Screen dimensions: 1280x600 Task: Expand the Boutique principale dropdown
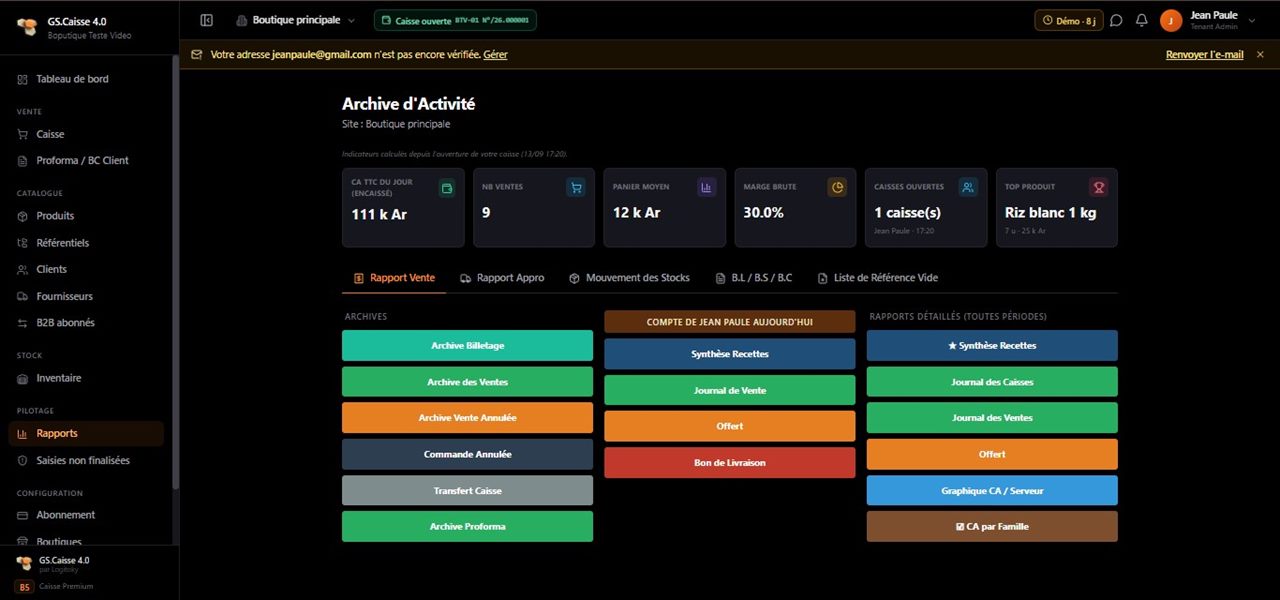coord(296,20)
